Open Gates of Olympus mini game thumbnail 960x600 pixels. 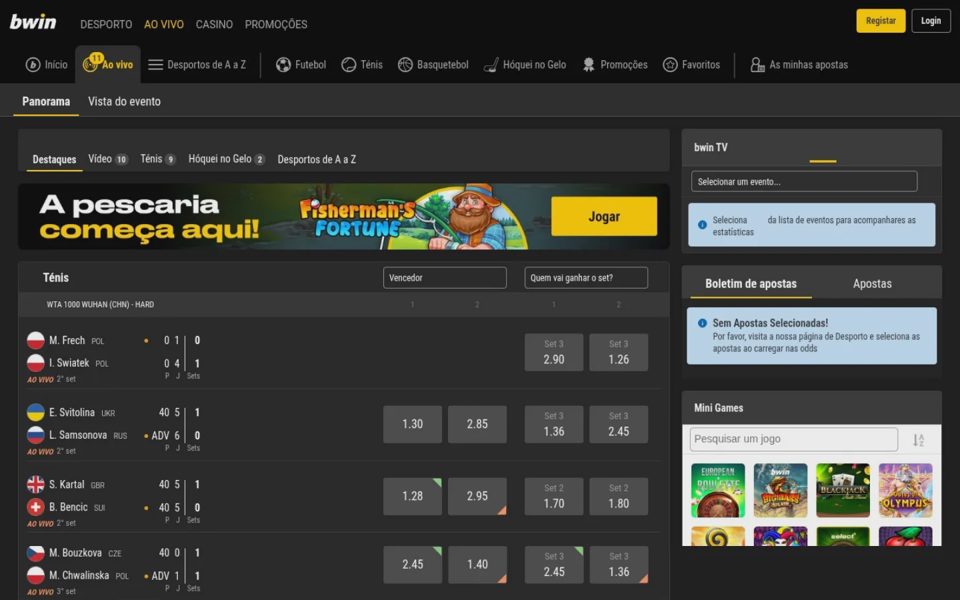pos(906,490)
